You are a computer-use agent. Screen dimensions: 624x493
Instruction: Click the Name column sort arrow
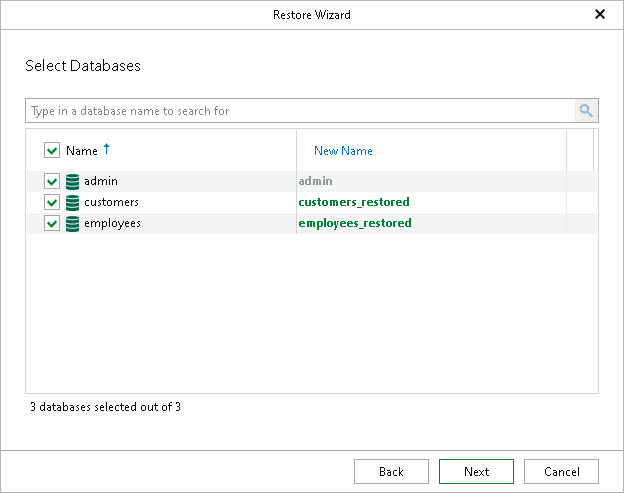point(107,150)
